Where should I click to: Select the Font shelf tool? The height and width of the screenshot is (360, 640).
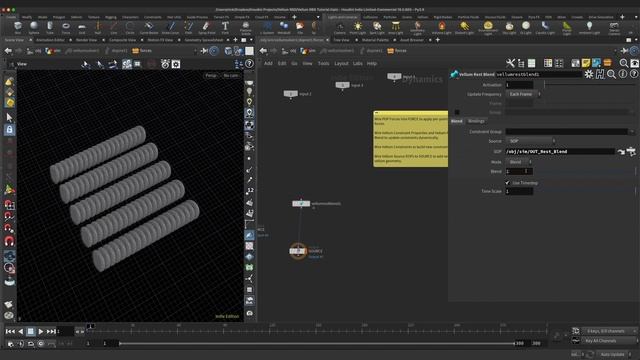tap(225, 28)
